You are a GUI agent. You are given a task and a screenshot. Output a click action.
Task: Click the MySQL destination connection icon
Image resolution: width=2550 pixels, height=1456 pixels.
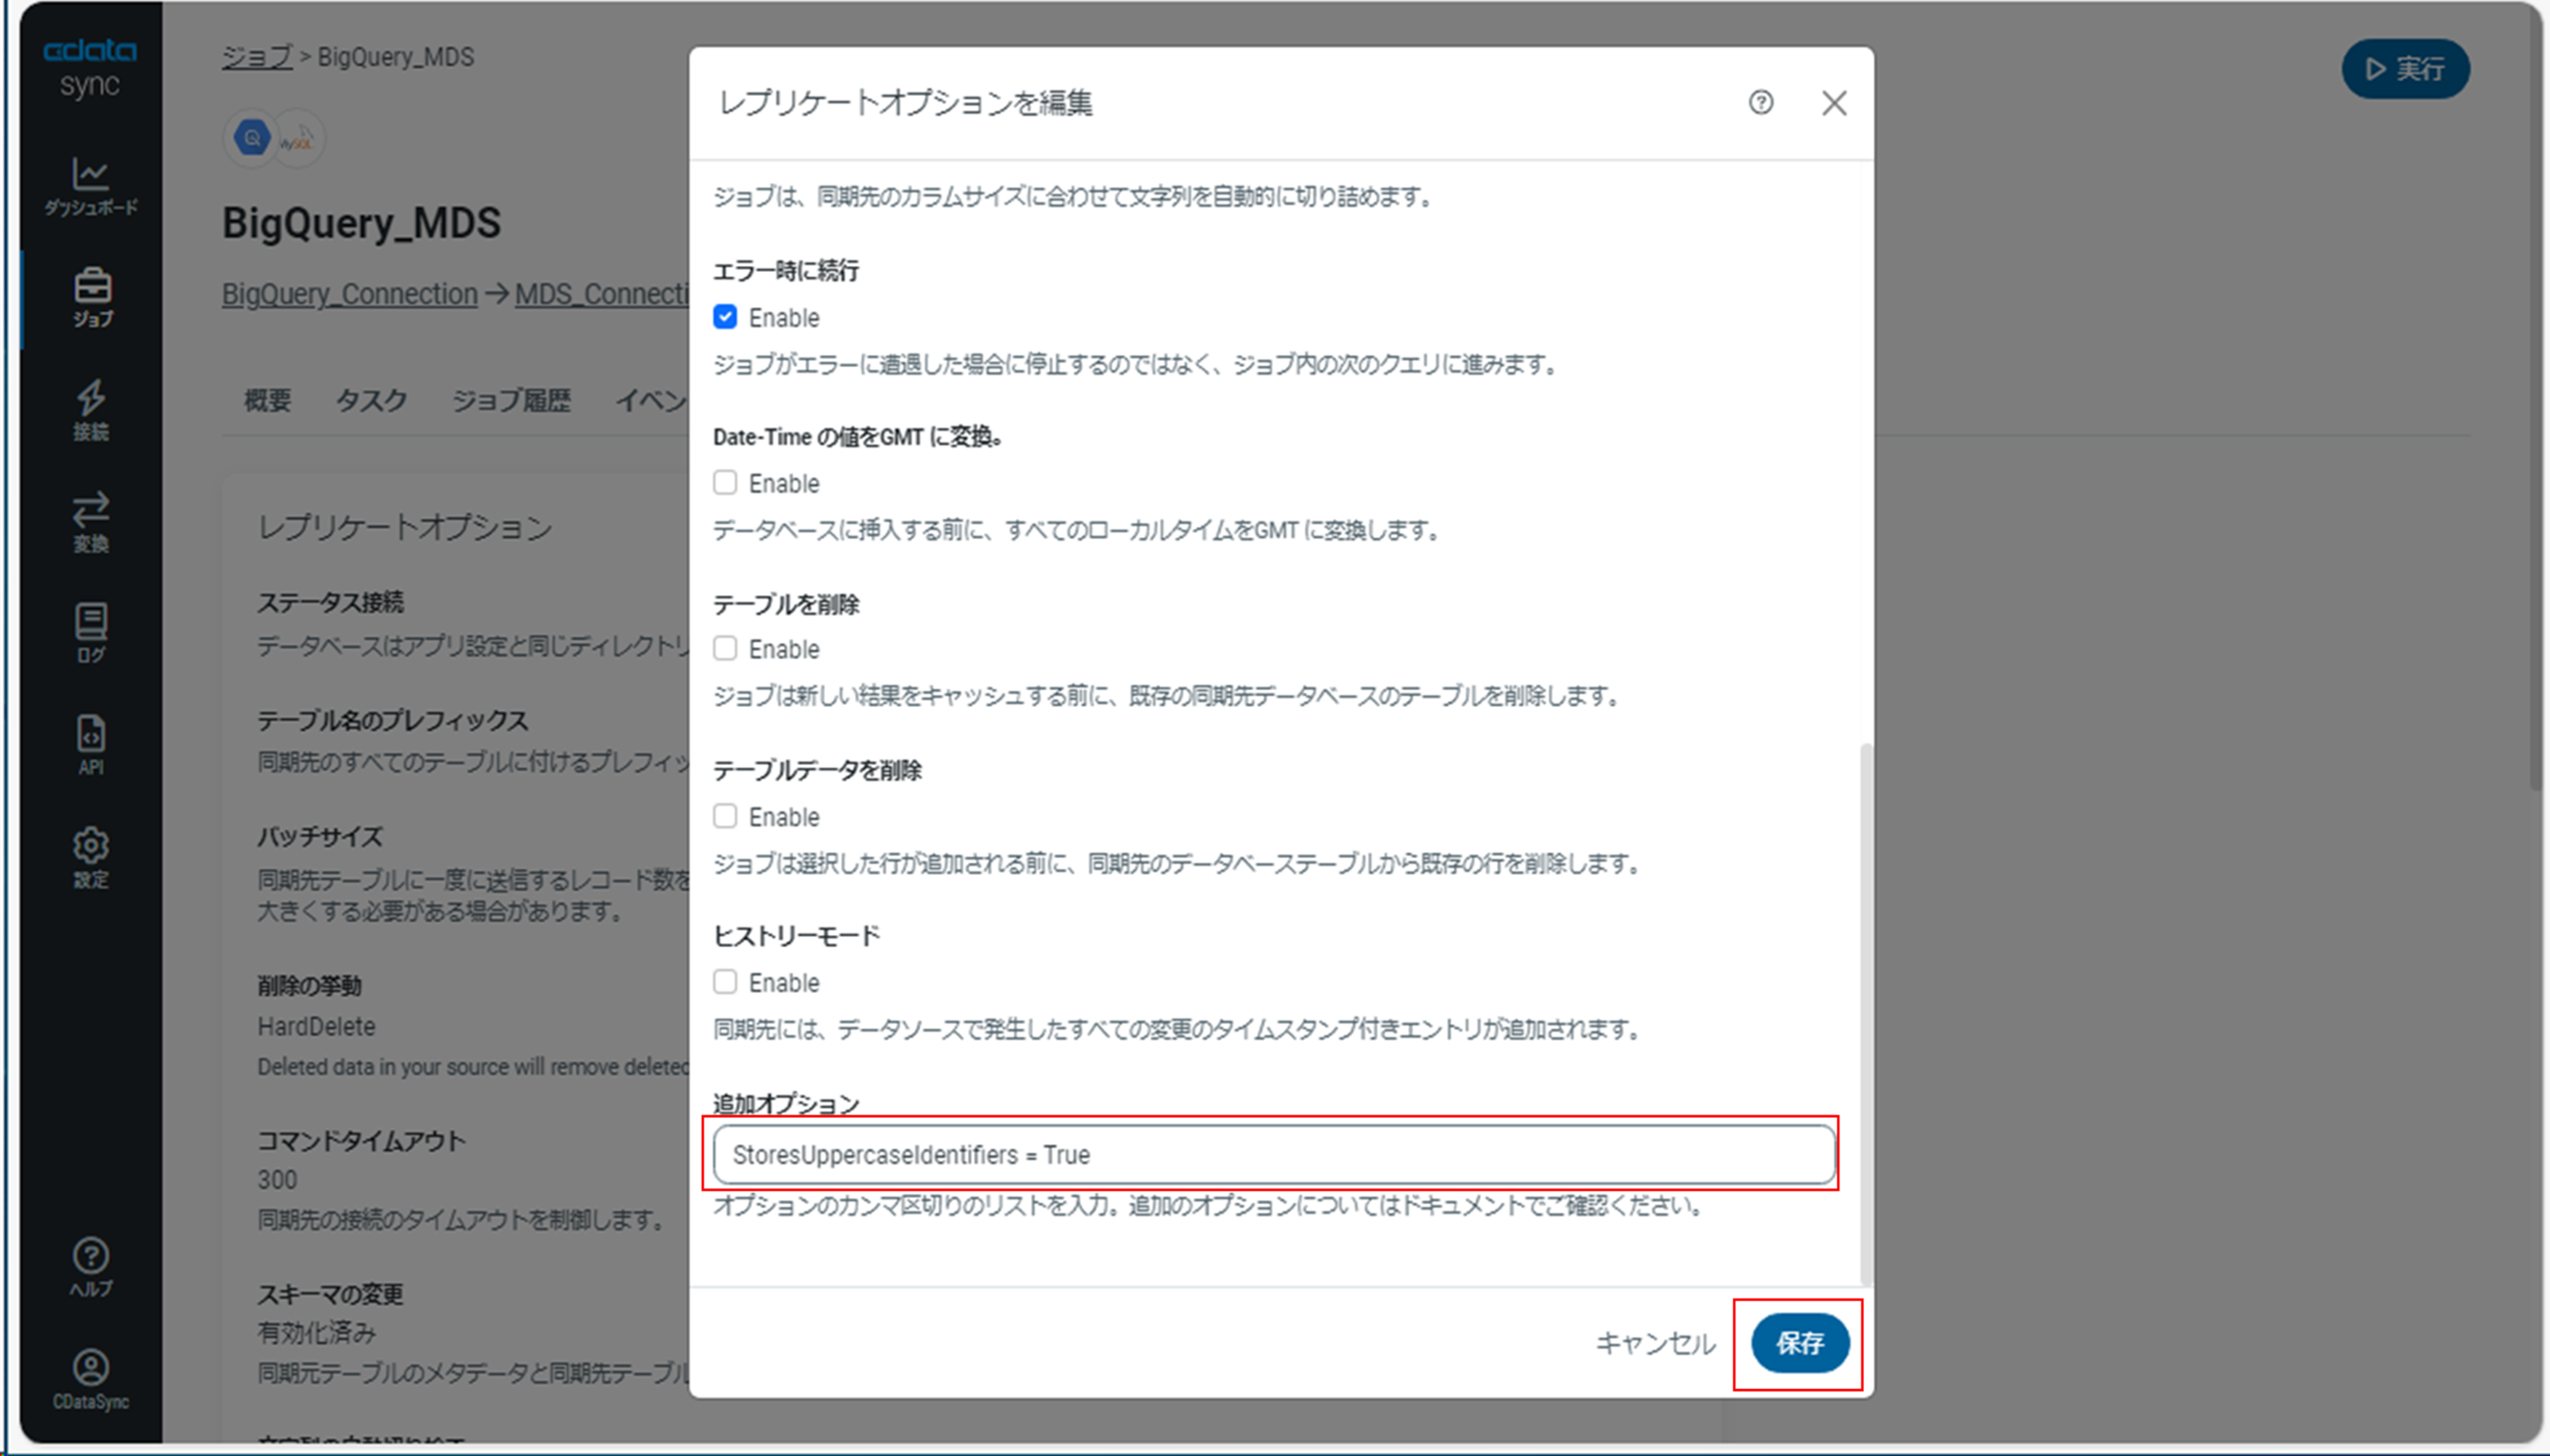point(298,139)
